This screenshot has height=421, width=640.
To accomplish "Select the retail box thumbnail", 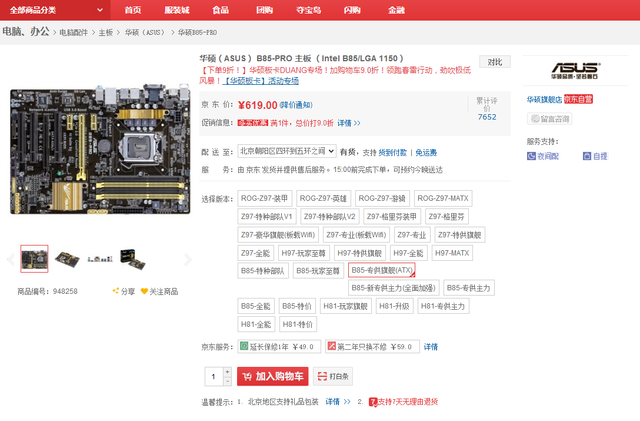I will click(133, 259).
